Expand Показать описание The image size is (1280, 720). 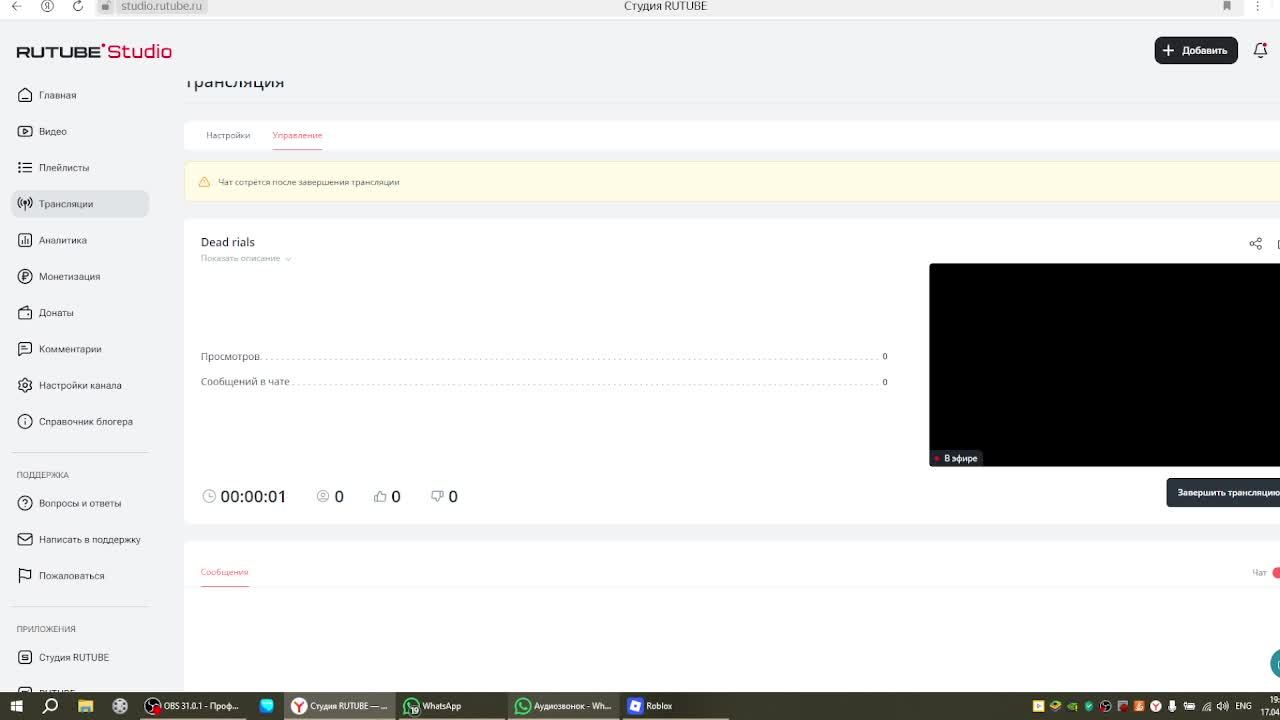[246, 258]
